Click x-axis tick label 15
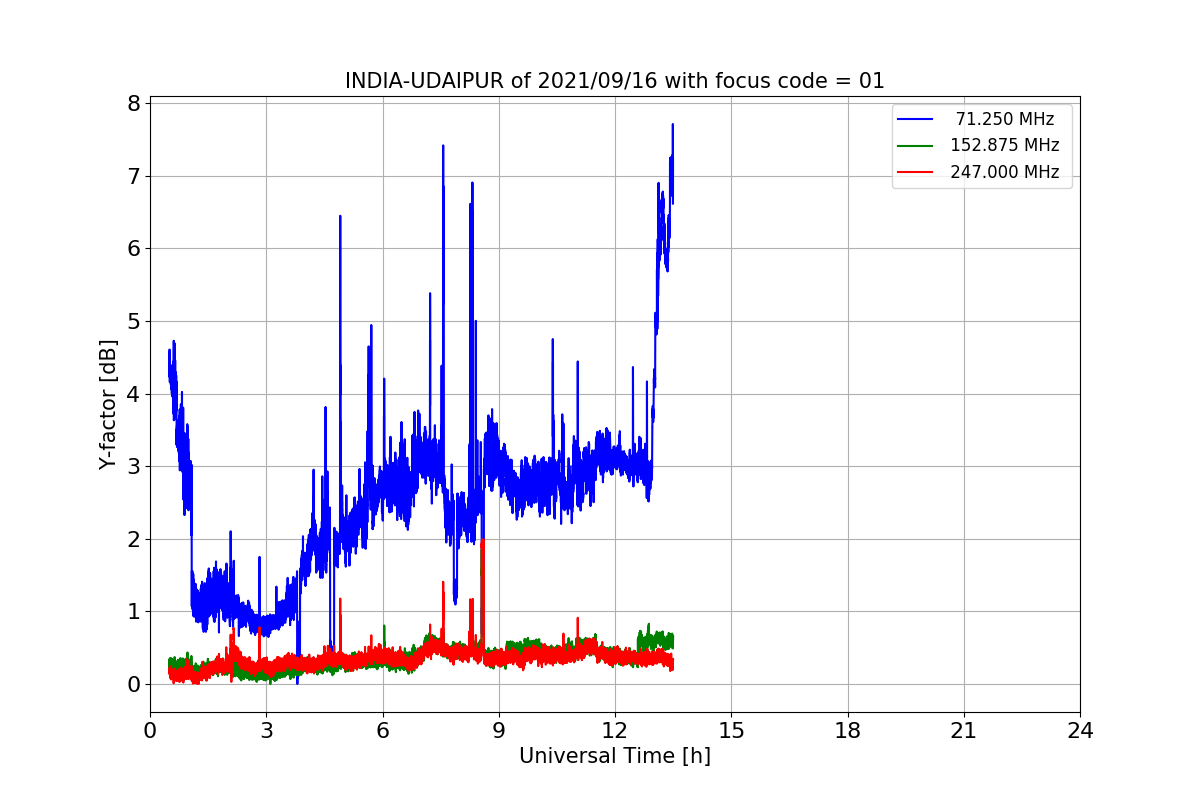Viewport: 1200px width, 800px height. pos(731,731)
